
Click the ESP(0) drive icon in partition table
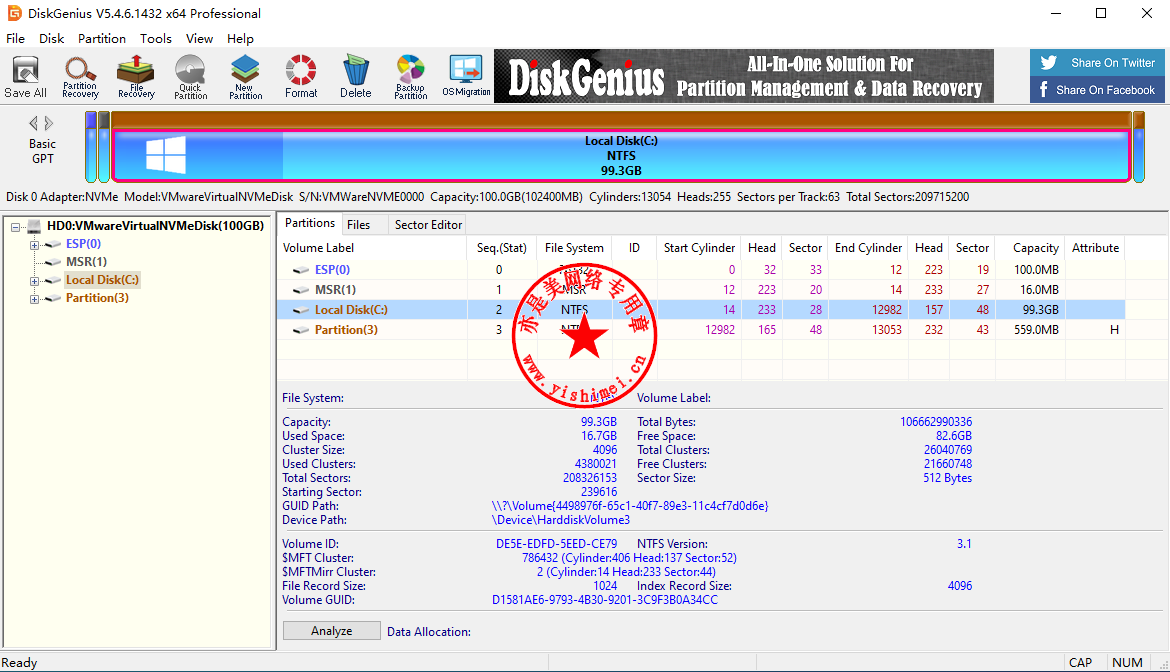[x=301, y=270]
